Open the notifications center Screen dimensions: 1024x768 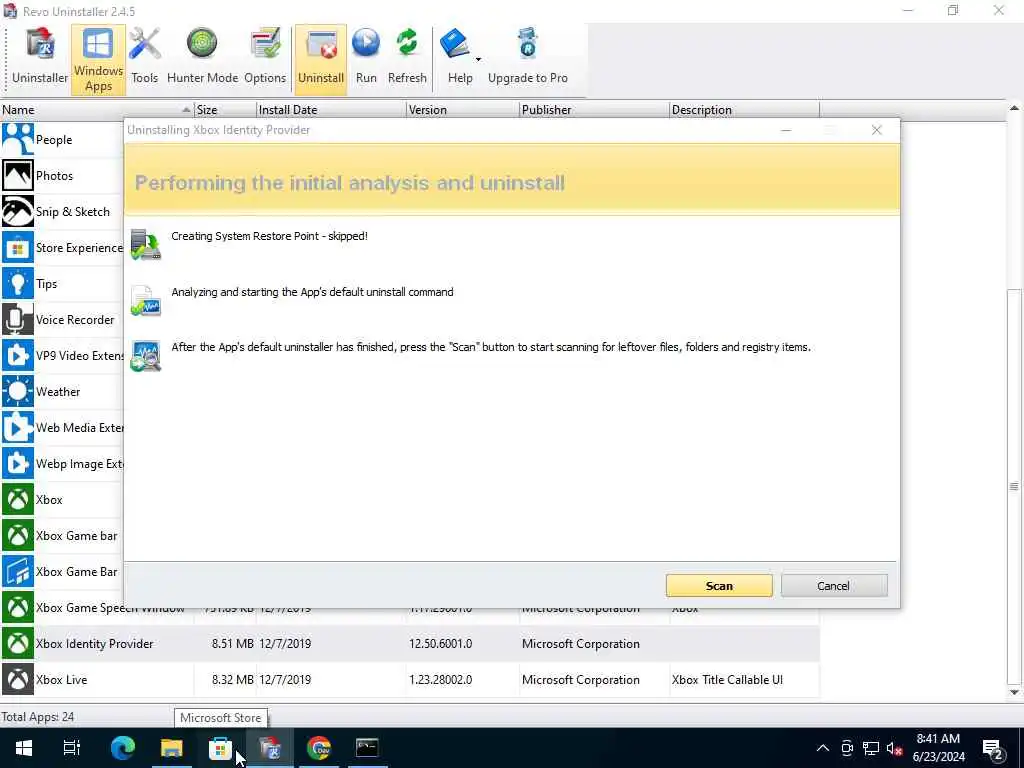point(993,749)
